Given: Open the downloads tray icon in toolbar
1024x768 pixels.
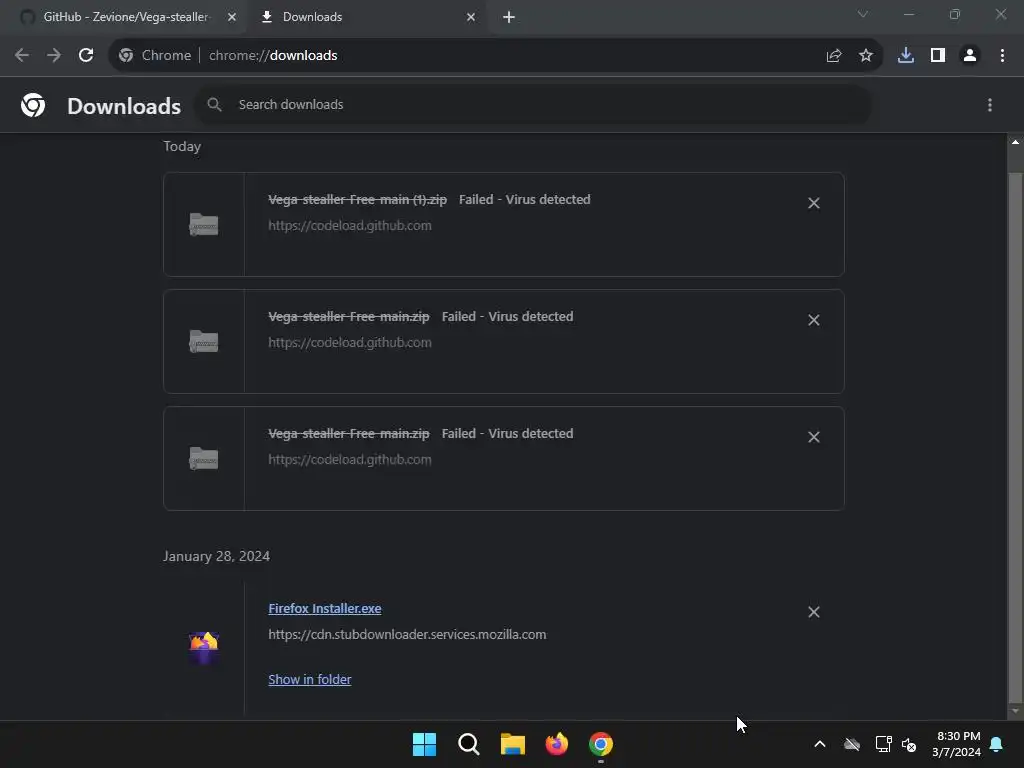Looking at the screenshot, I should coord(906,56).
